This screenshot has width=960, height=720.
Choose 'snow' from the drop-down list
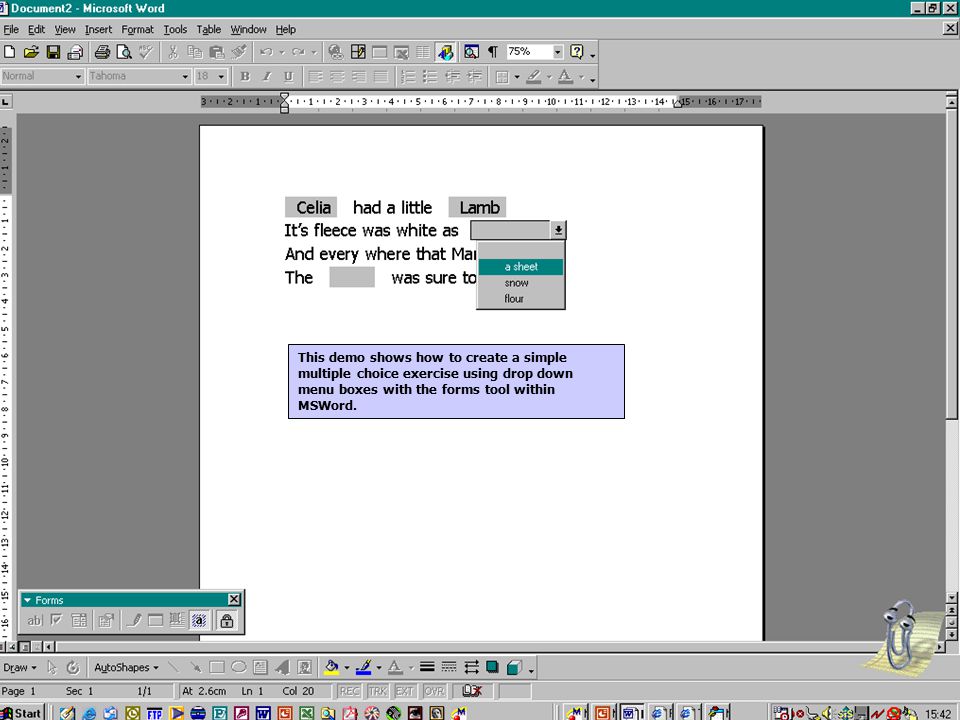tap(520, 283)
